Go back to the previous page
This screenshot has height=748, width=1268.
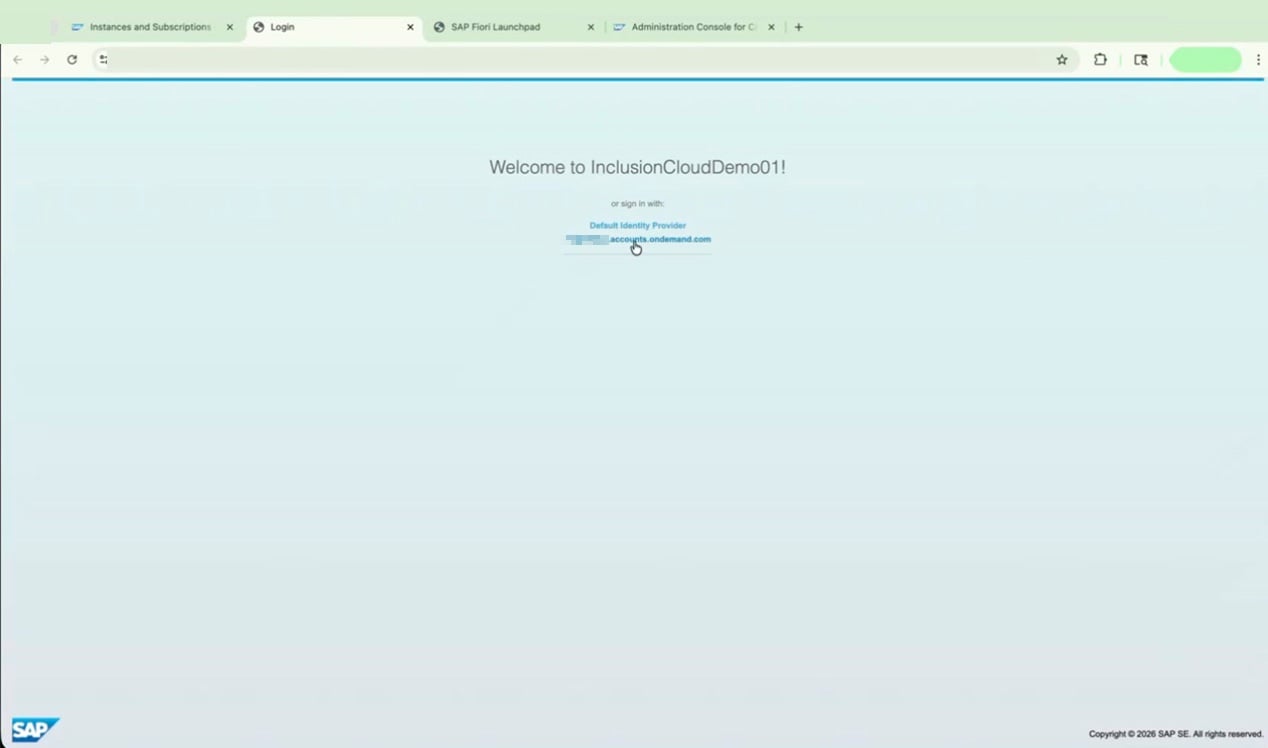(17, 60)
